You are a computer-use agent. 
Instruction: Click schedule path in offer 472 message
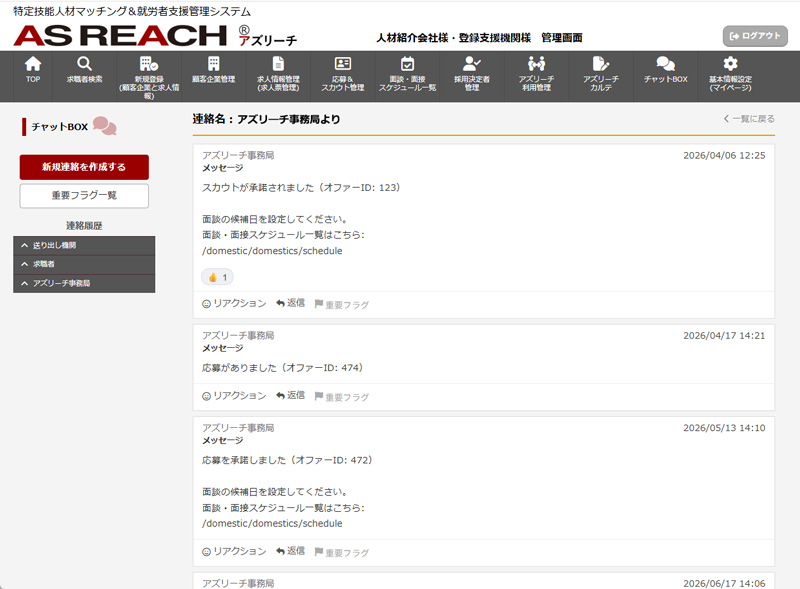(272, 524)
